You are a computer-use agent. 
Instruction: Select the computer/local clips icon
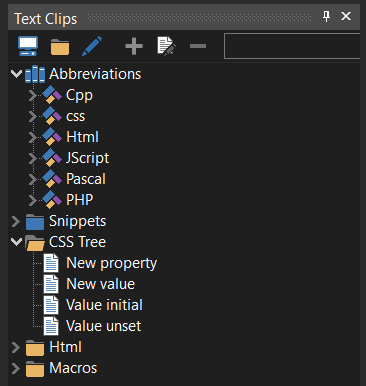tap(28, 46)
